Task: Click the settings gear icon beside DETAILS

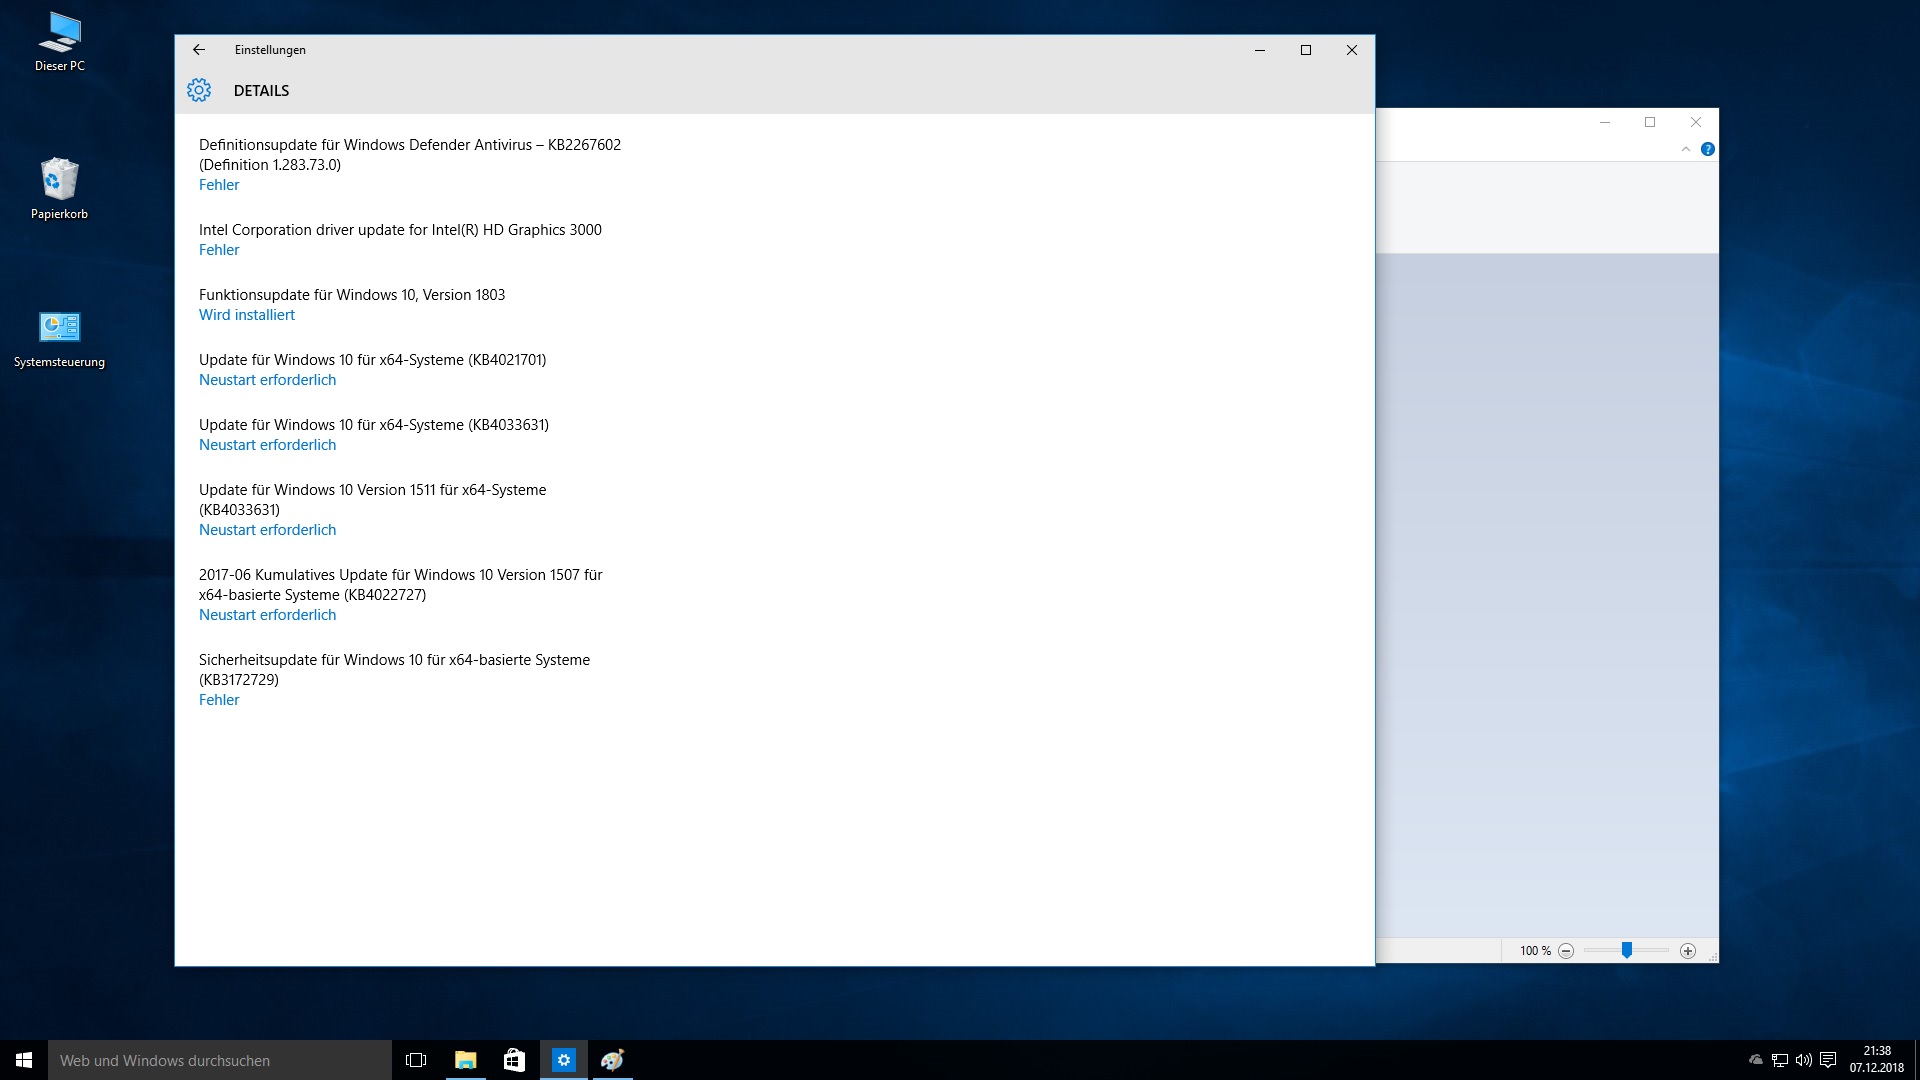Action: click(199, 90)
